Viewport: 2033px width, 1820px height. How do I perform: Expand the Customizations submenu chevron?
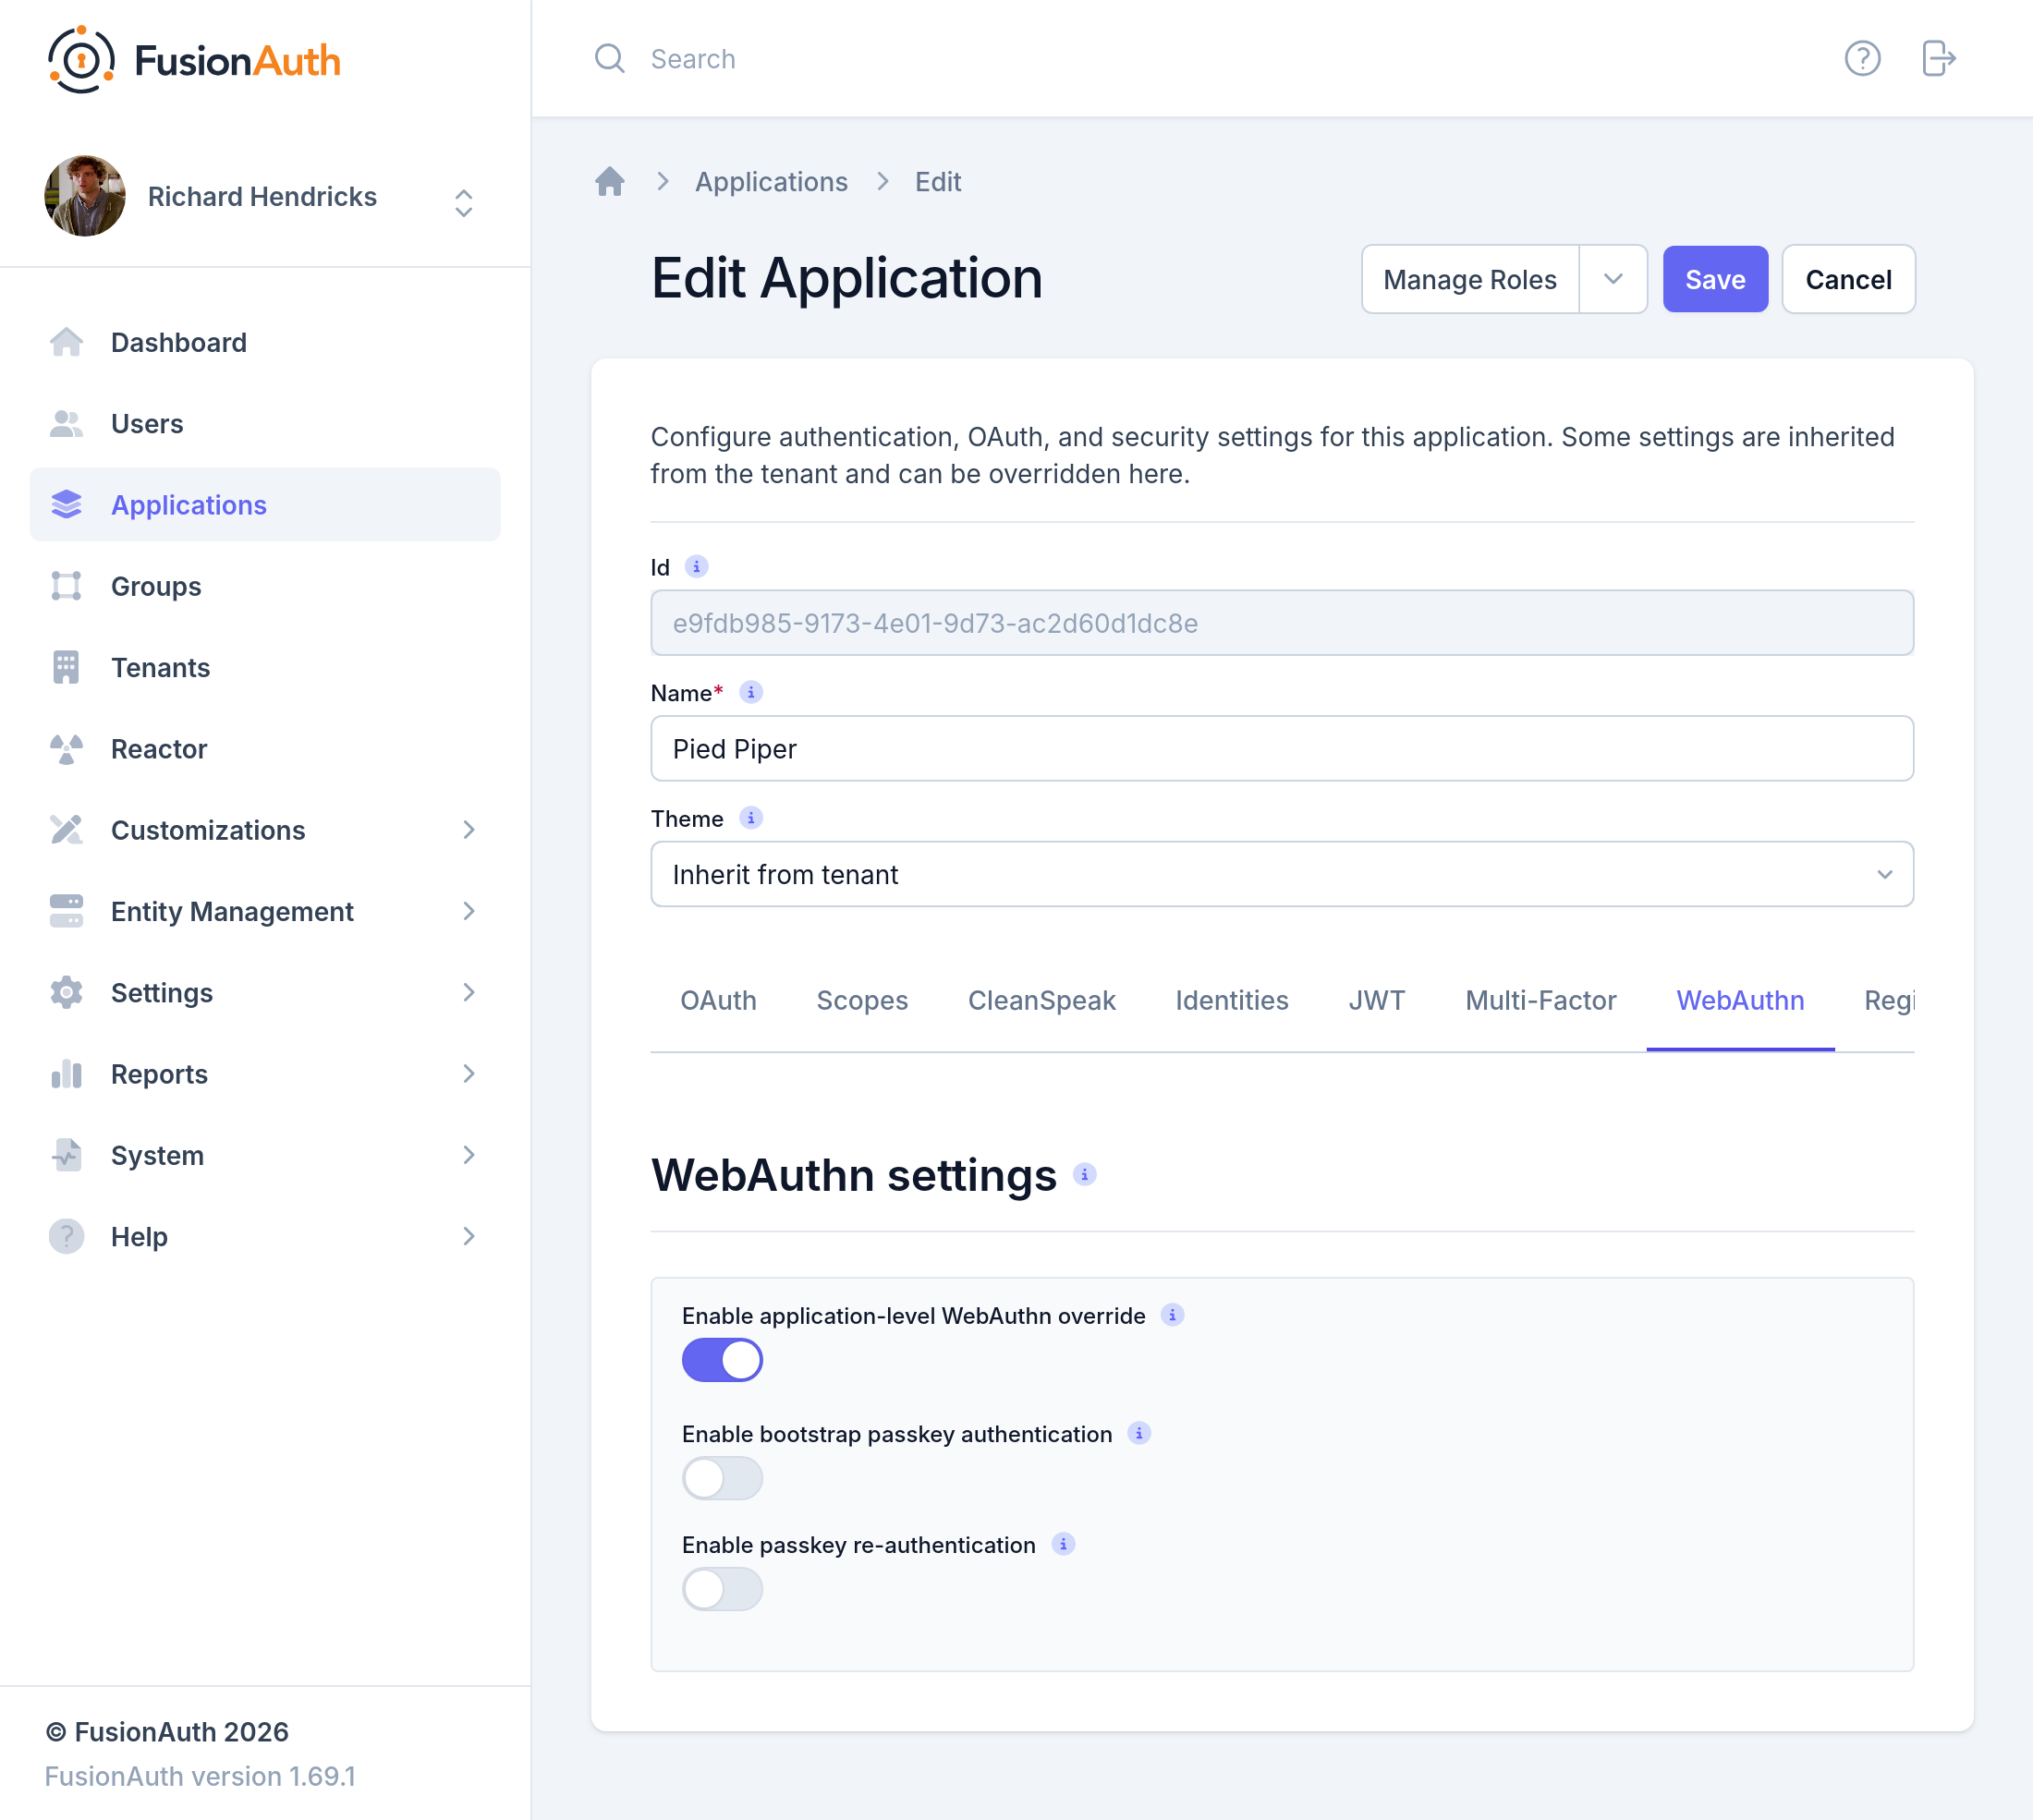468,830
